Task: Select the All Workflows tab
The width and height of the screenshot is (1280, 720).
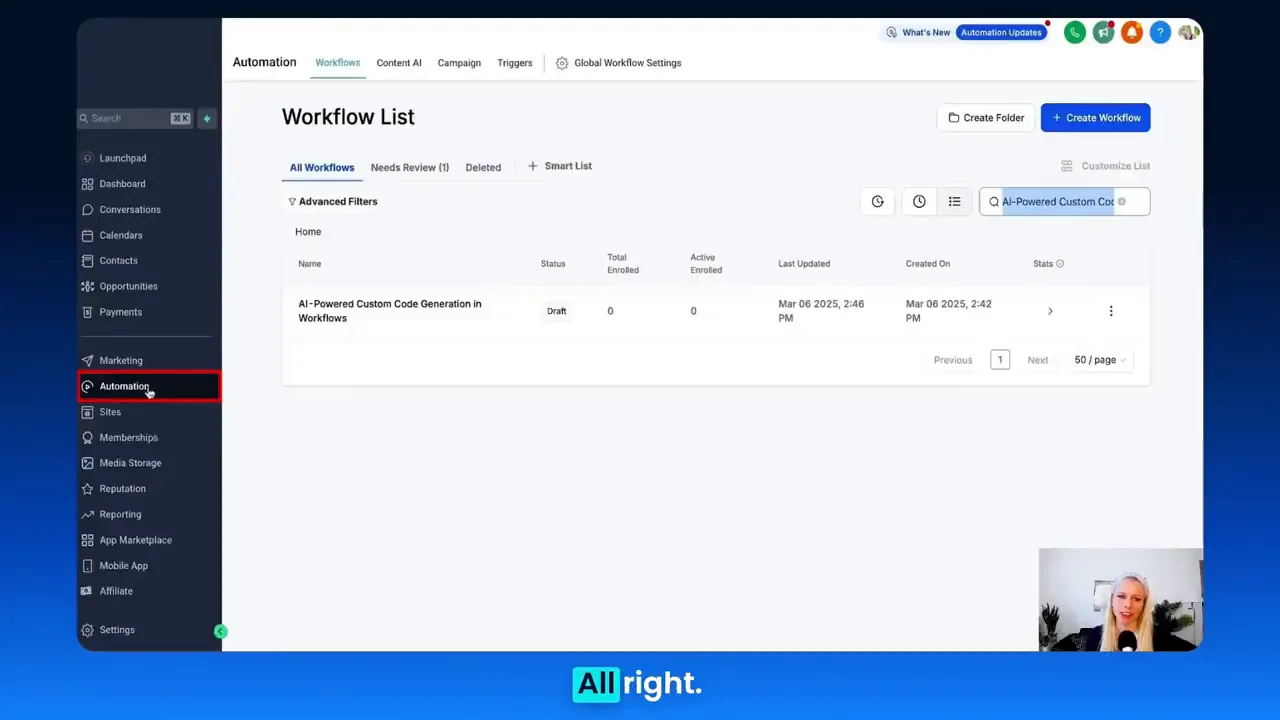Action: pos(322,167)
